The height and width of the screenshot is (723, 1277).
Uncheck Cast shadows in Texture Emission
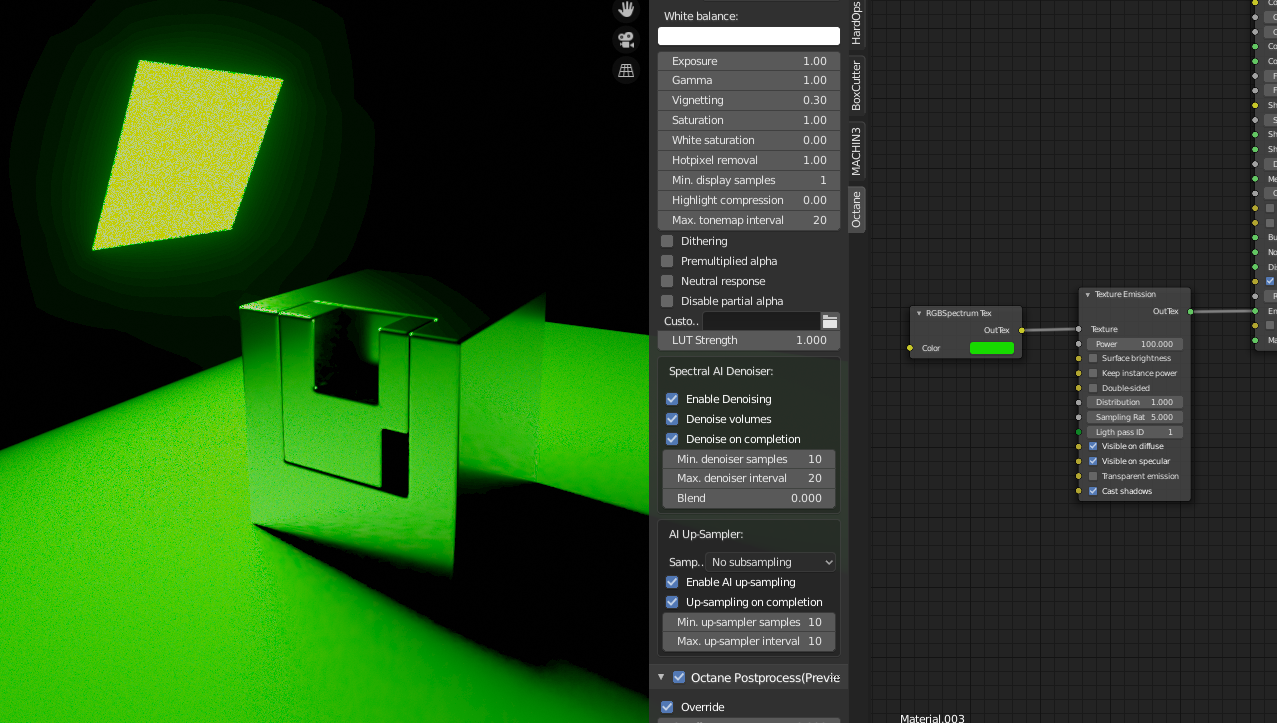[1093, 491]
